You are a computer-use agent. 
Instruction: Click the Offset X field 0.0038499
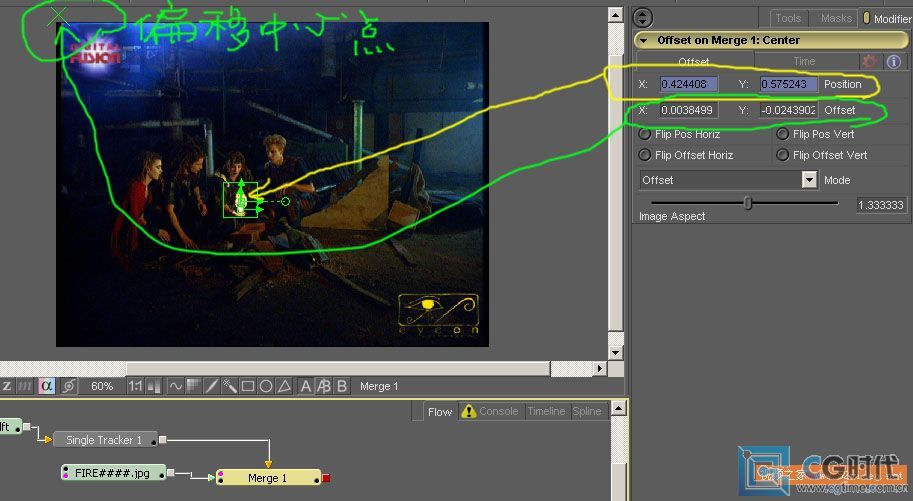688,110
